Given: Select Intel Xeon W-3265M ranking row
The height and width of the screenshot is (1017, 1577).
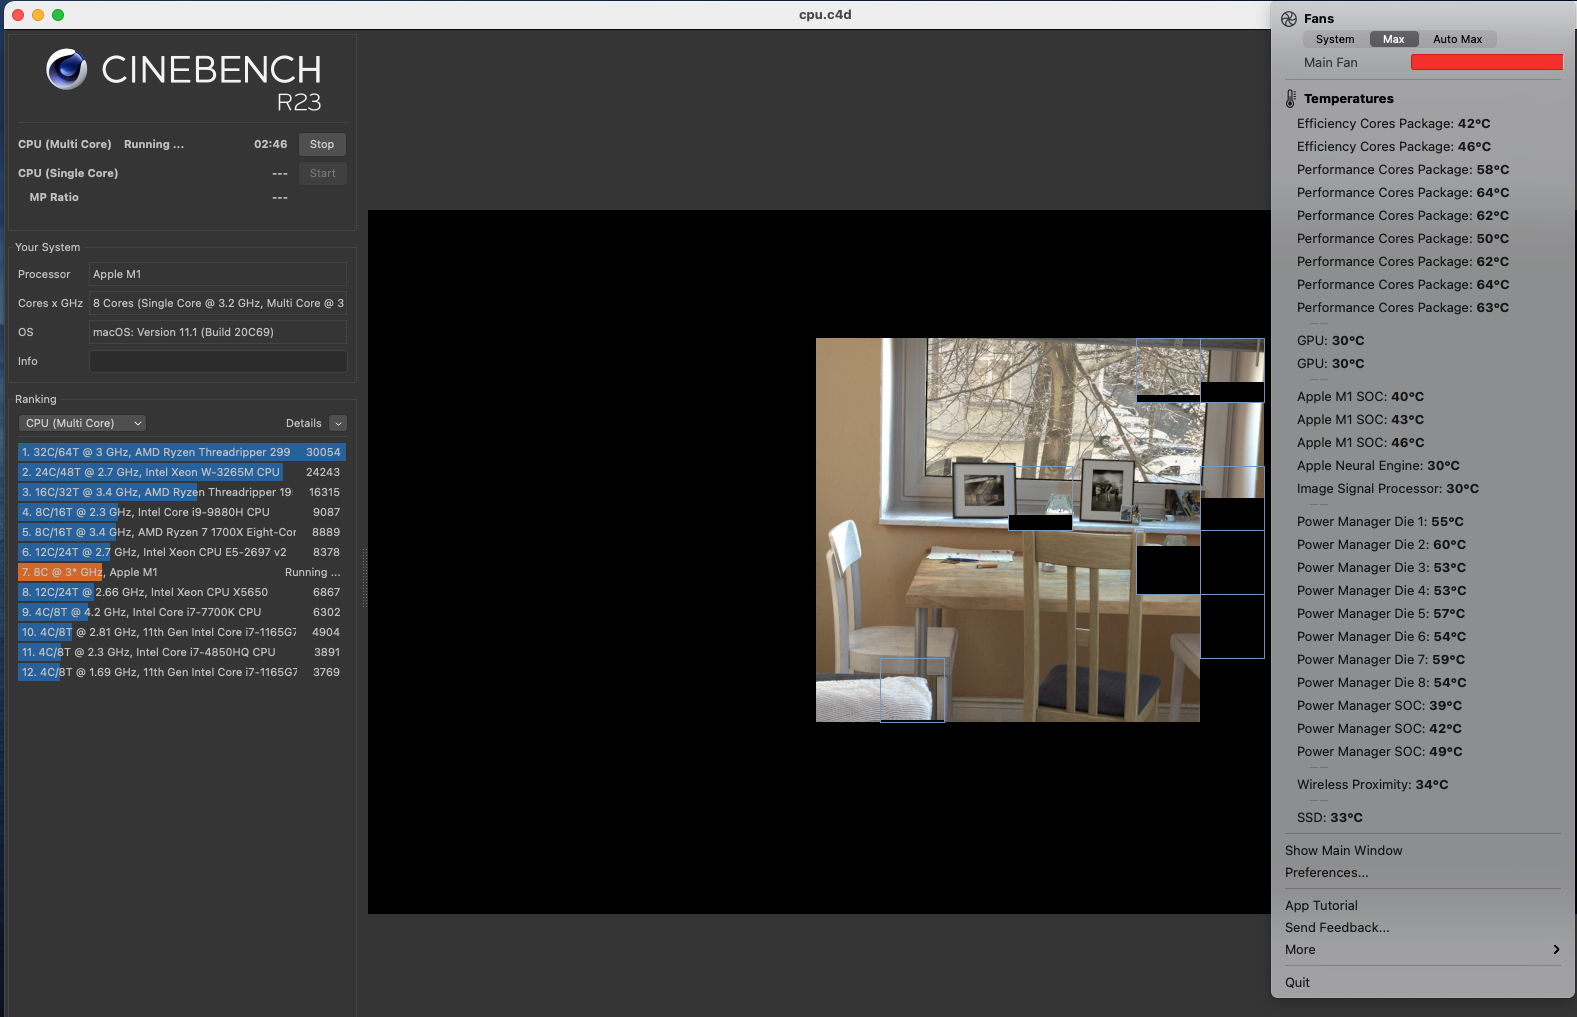Looking at the screenshot, I should tap(182, 472).
